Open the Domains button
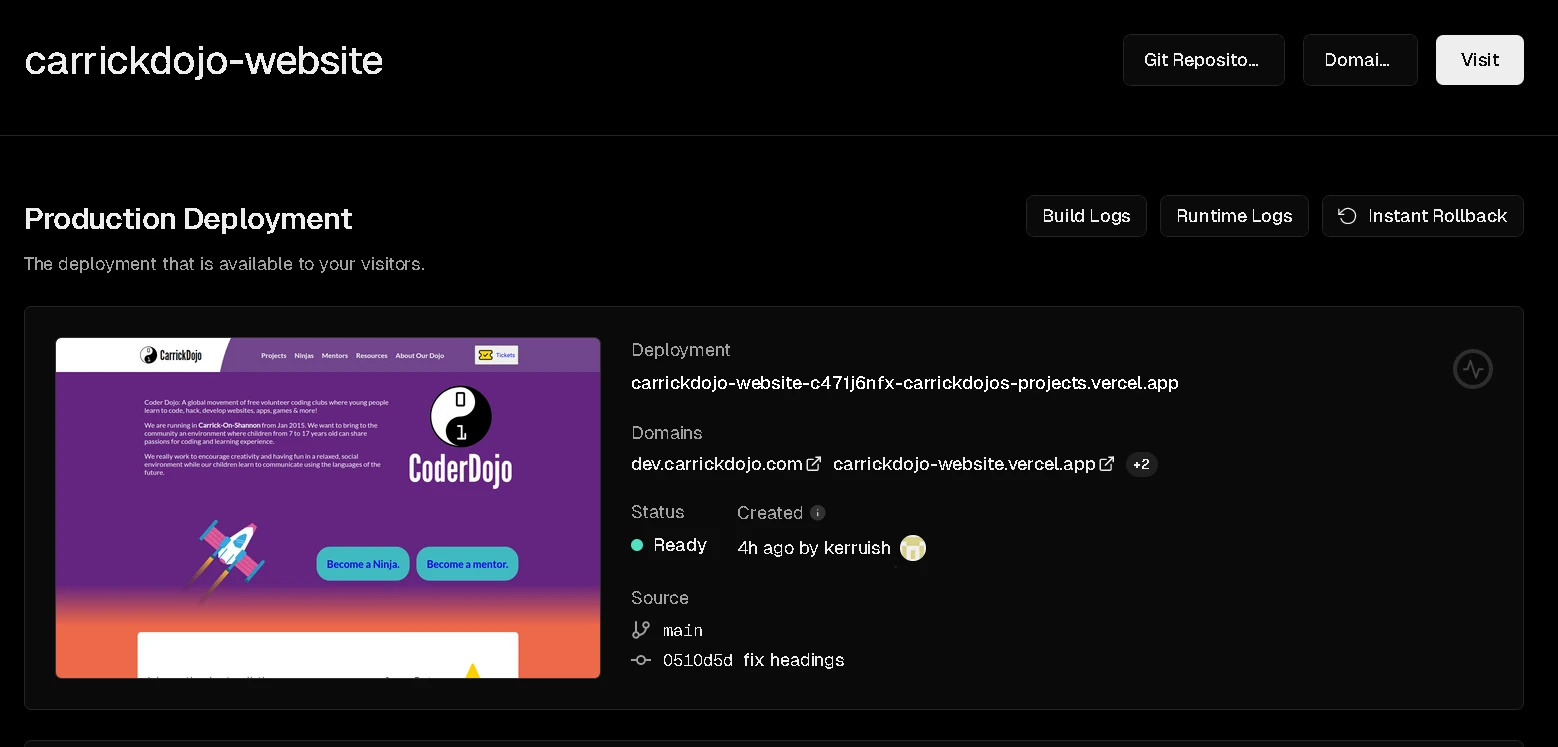 click(x=1360, y=60)
